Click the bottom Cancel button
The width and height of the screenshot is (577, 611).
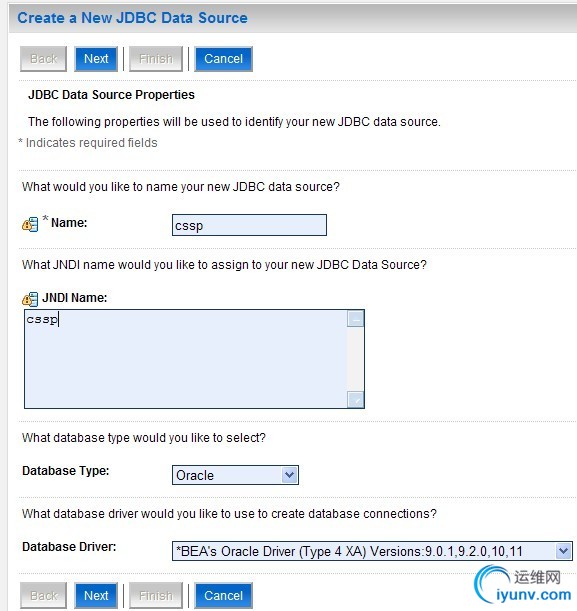(x=224, y=595)
